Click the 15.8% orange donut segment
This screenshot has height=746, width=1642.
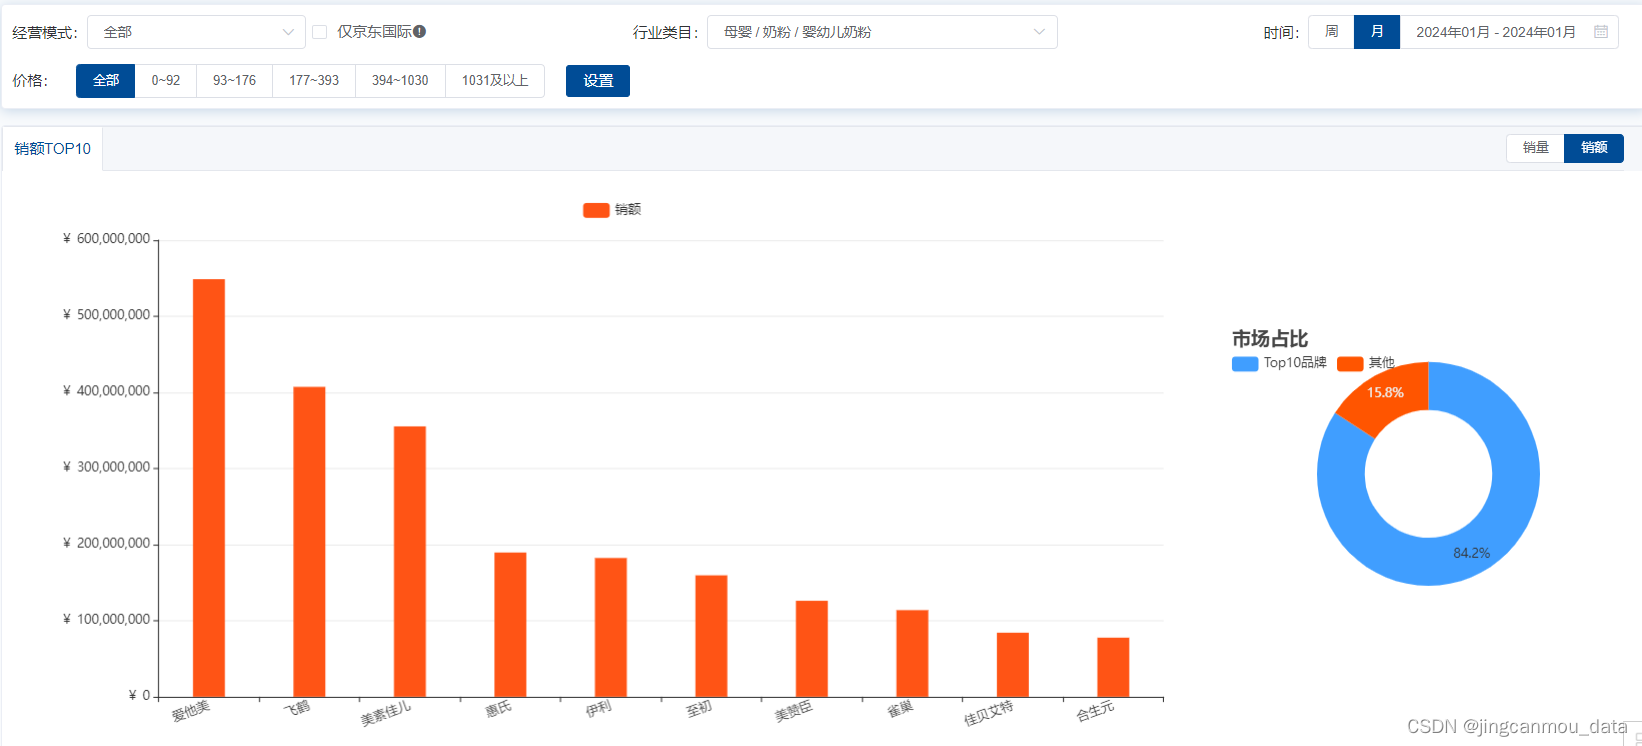[1386, 393]
